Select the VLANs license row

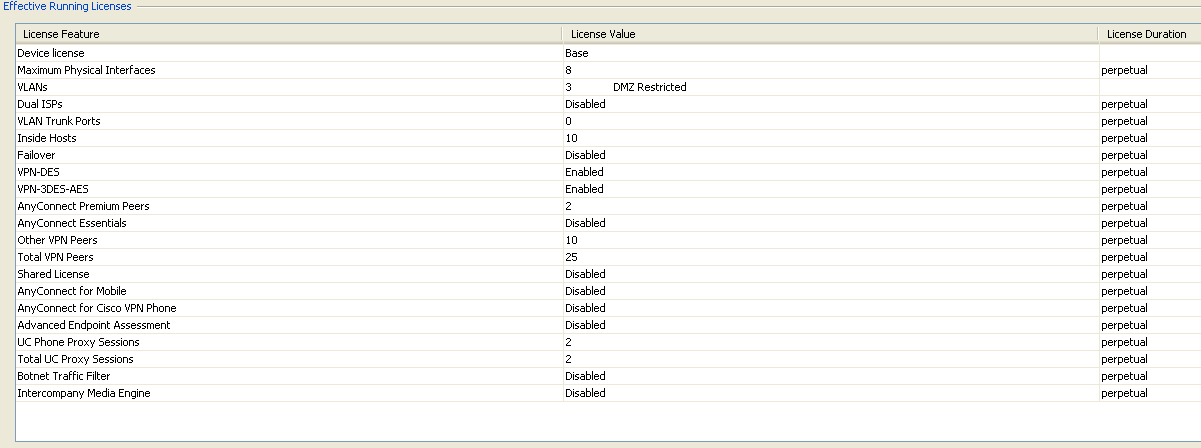point(32,87)
